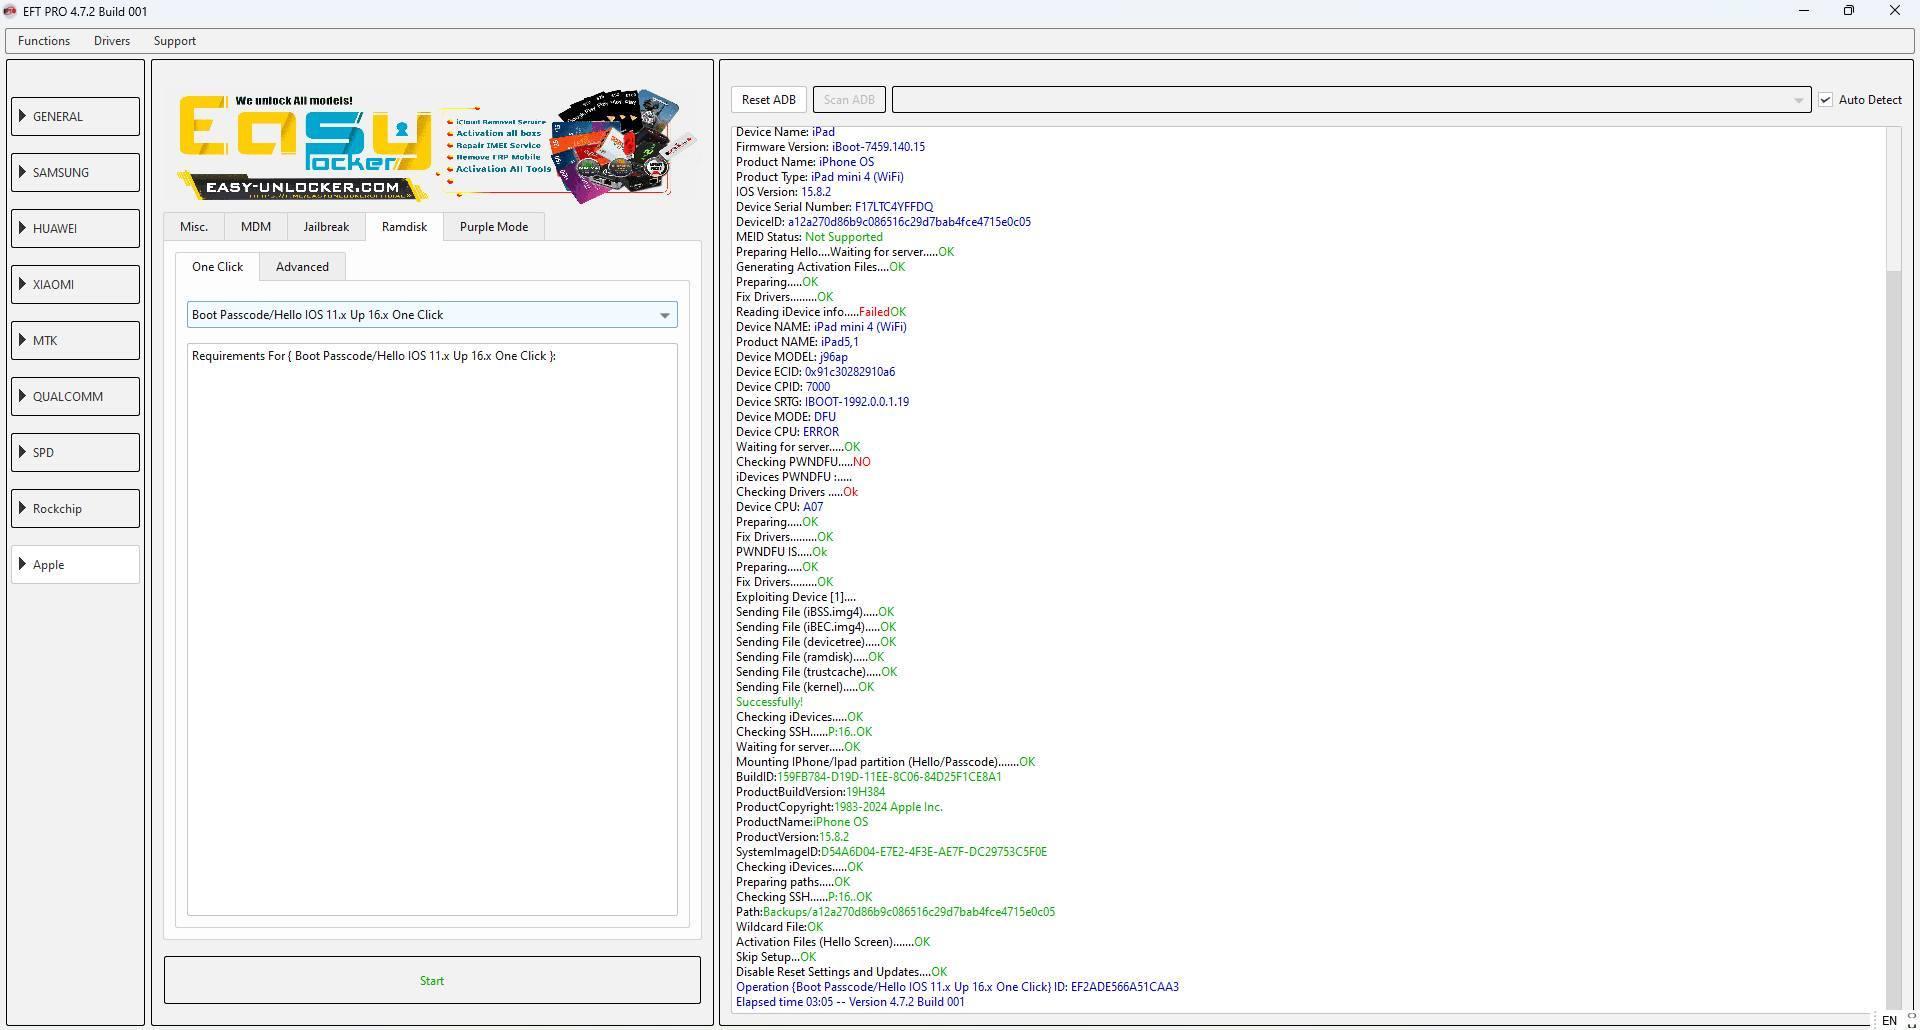Switch to the Jailbreak tab
Image resolution: width=1920 pixels, height=1030 pixels.
[326, 227]
